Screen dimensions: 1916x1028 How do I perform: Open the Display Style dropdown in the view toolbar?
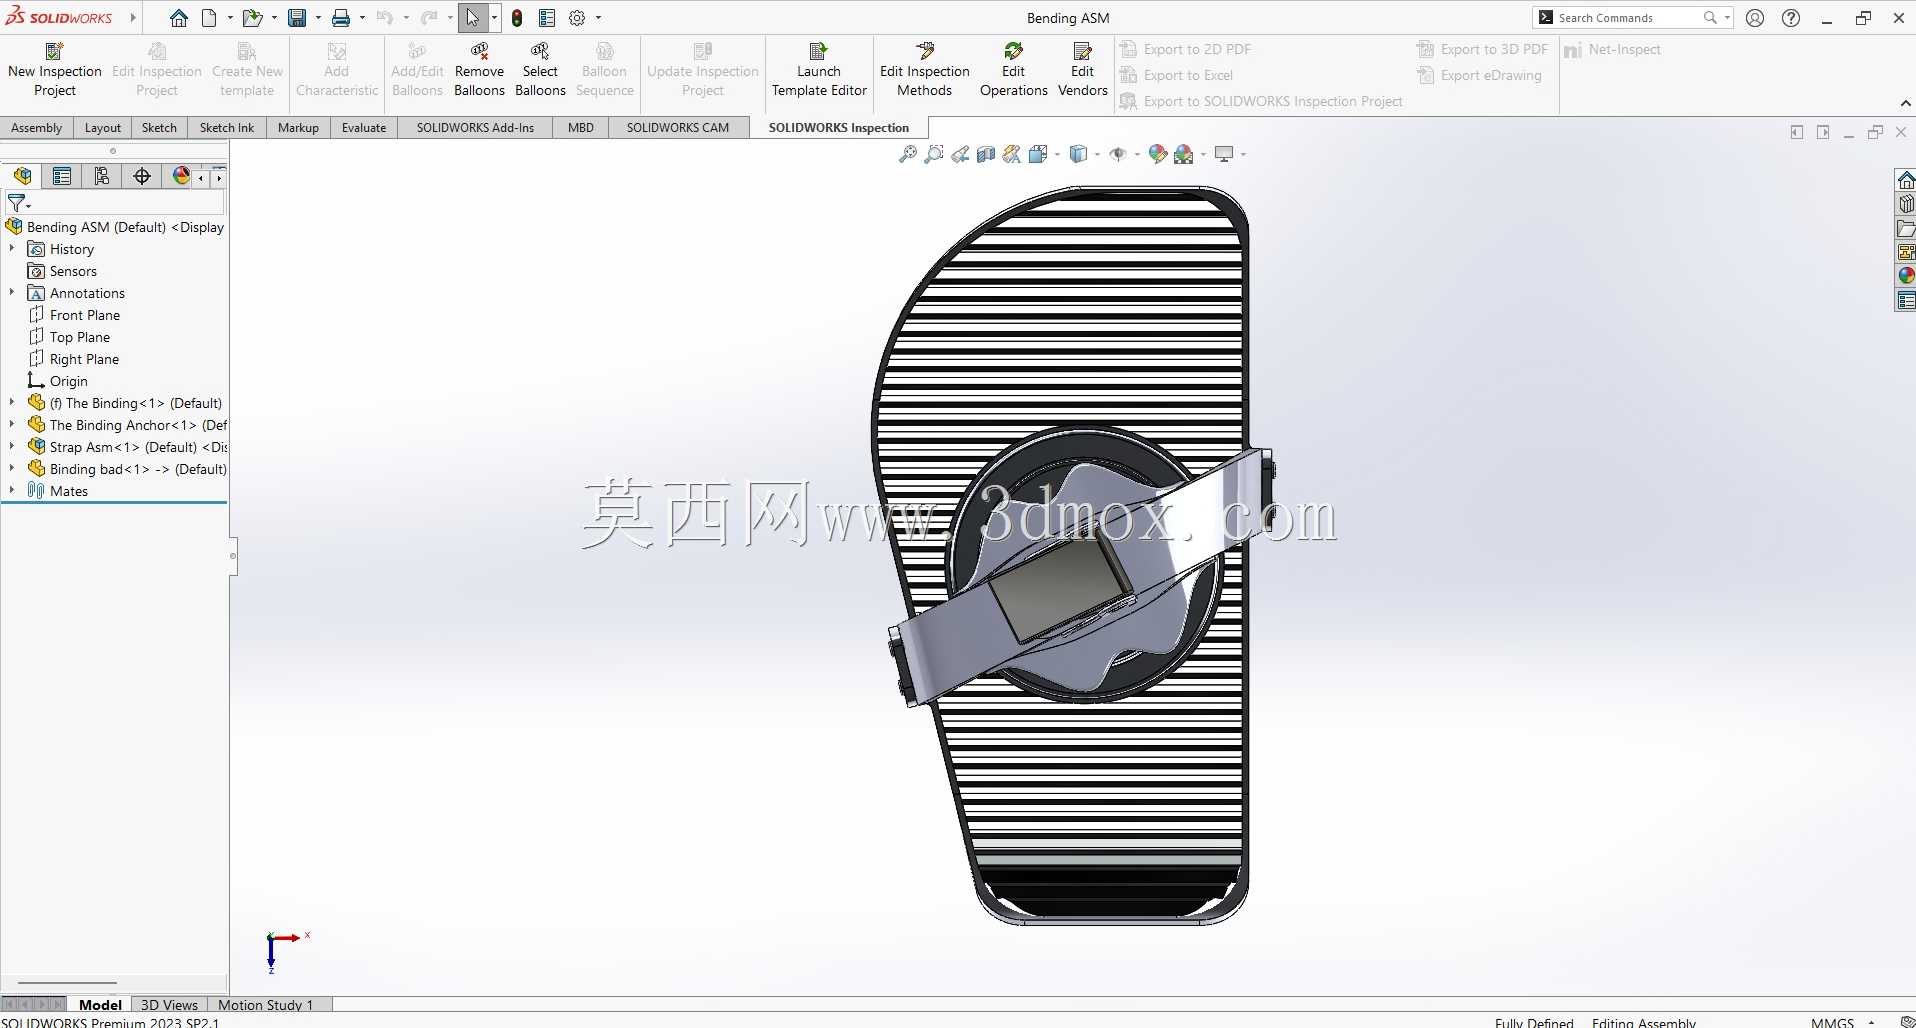tap(1097, 154)
